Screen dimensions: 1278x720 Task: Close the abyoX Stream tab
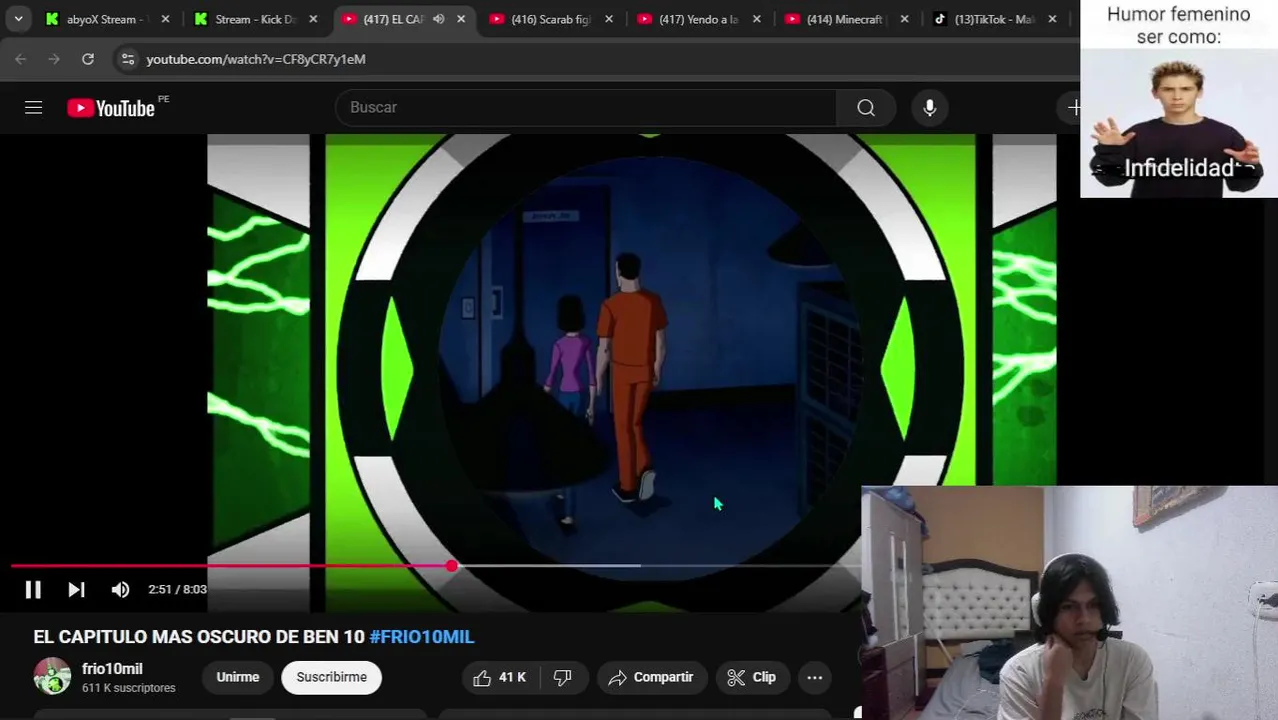(166, 19)
